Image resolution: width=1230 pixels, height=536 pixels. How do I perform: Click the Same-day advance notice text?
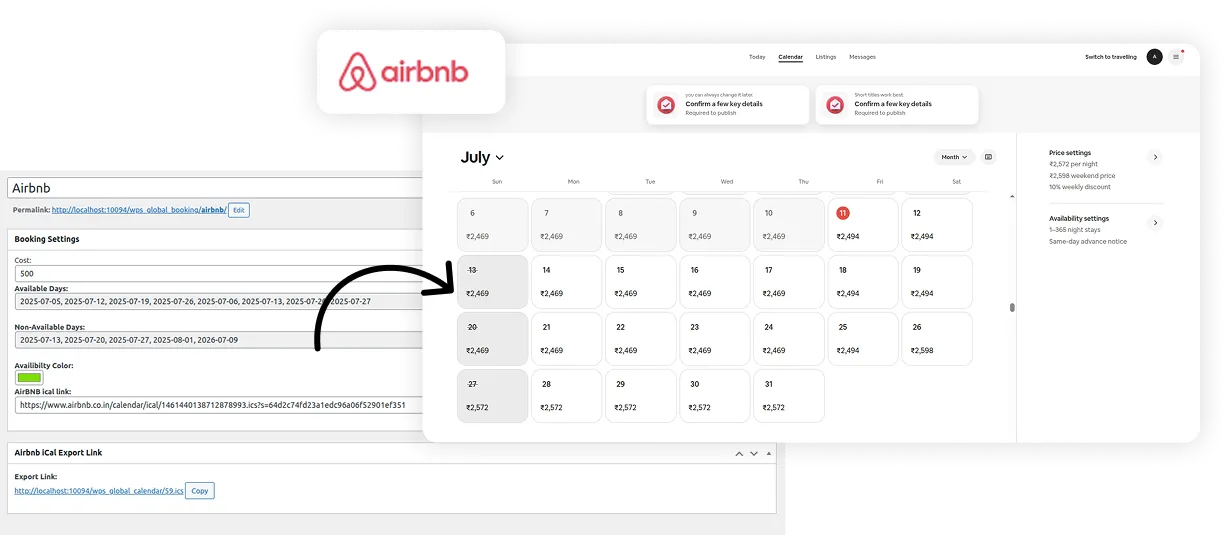pyautogui.click(x=1088, y=241)
